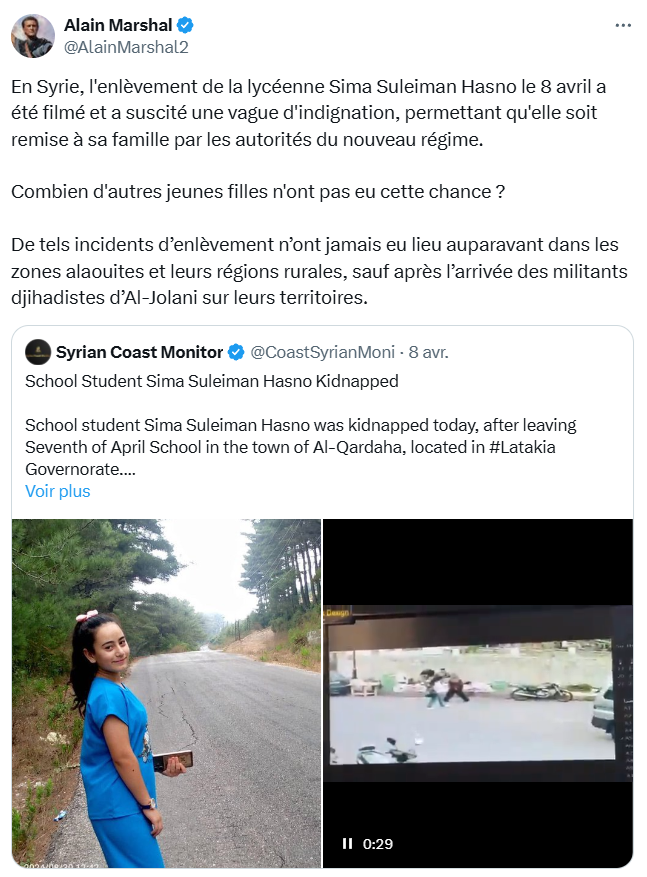Click the 0:29 video time indicator
The width and height of the screenshot is (647, 877).
point(378,843)
